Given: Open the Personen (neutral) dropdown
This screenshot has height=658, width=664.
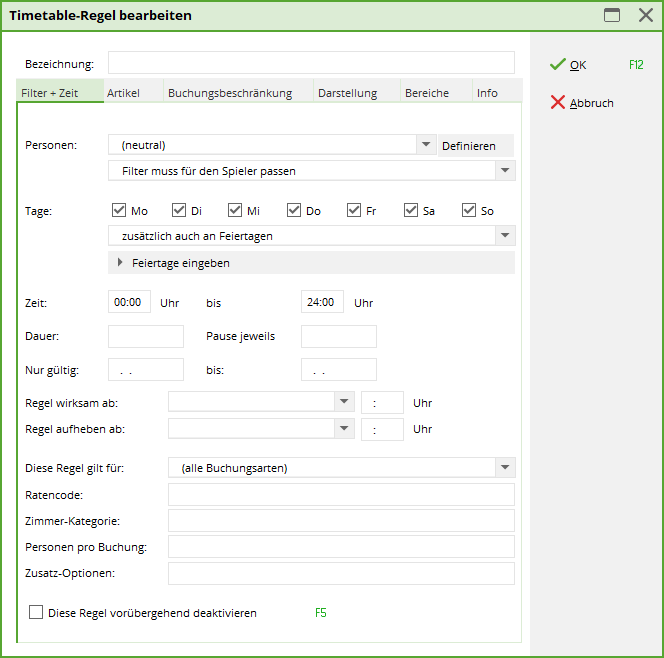Looking at the screenshot, I should point(426,145).
